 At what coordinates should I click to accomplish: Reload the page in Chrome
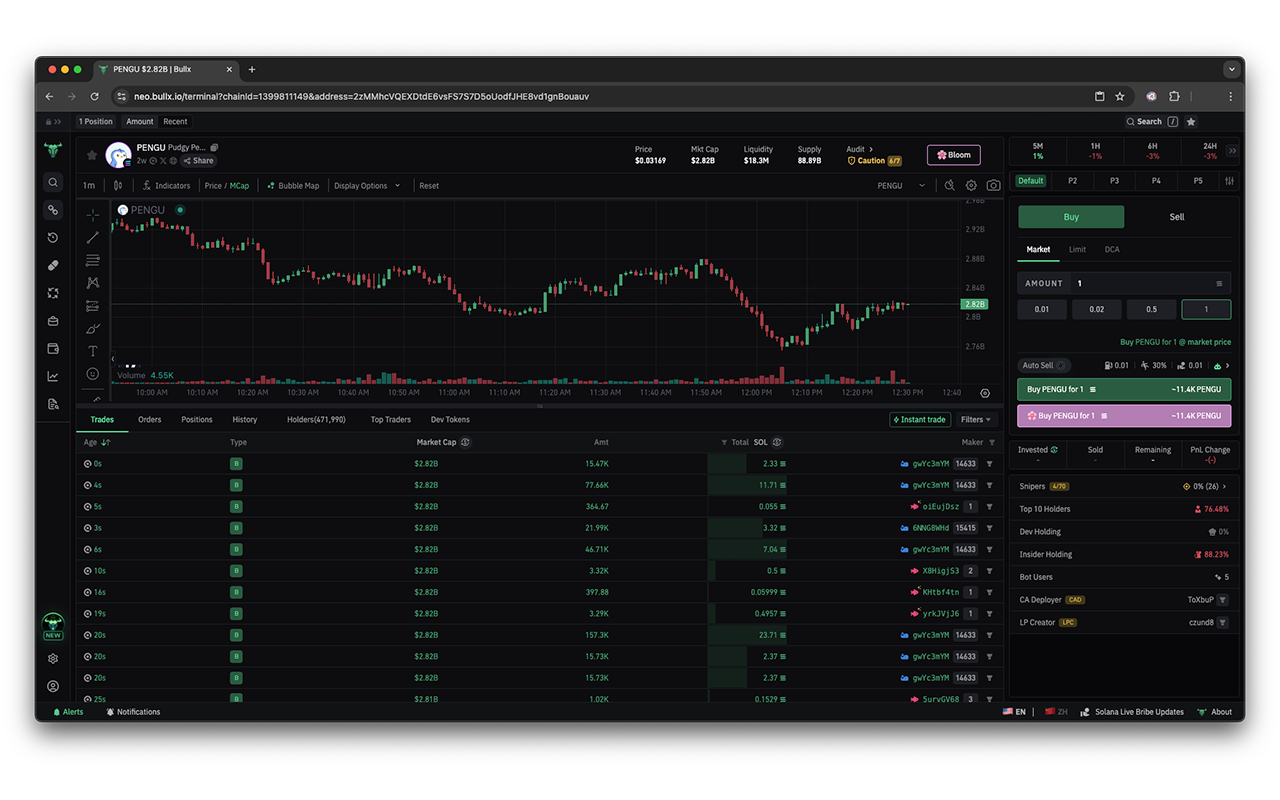[x=95, y=97]
